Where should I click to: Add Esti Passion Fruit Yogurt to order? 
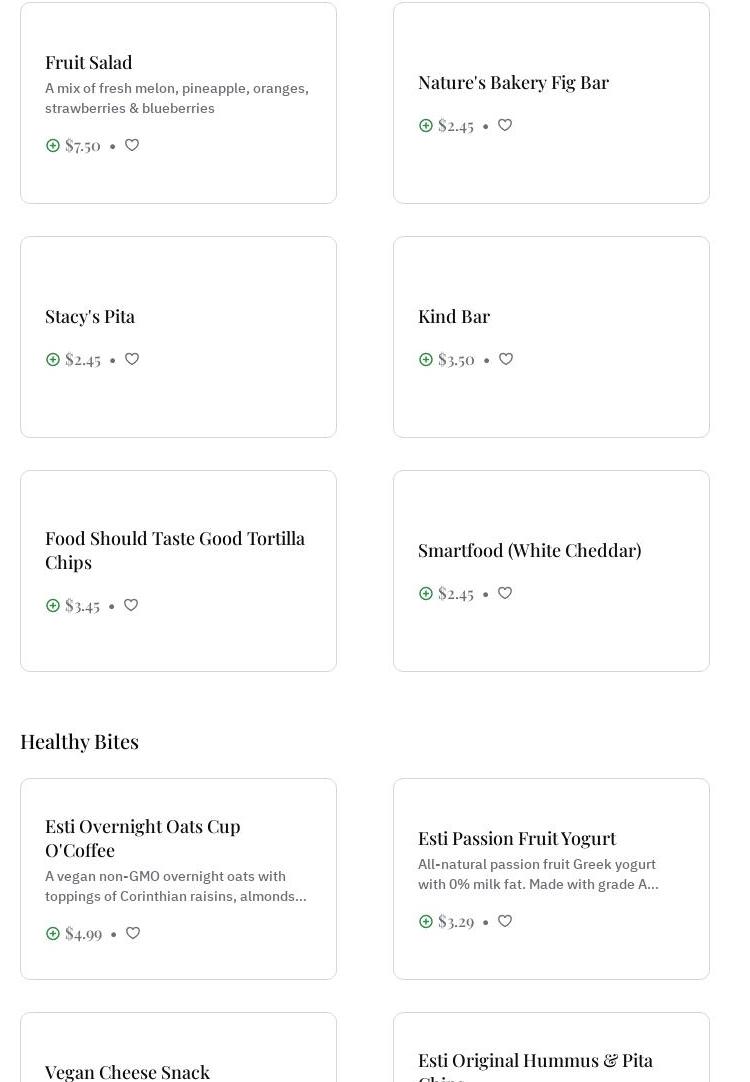point(426,922)
